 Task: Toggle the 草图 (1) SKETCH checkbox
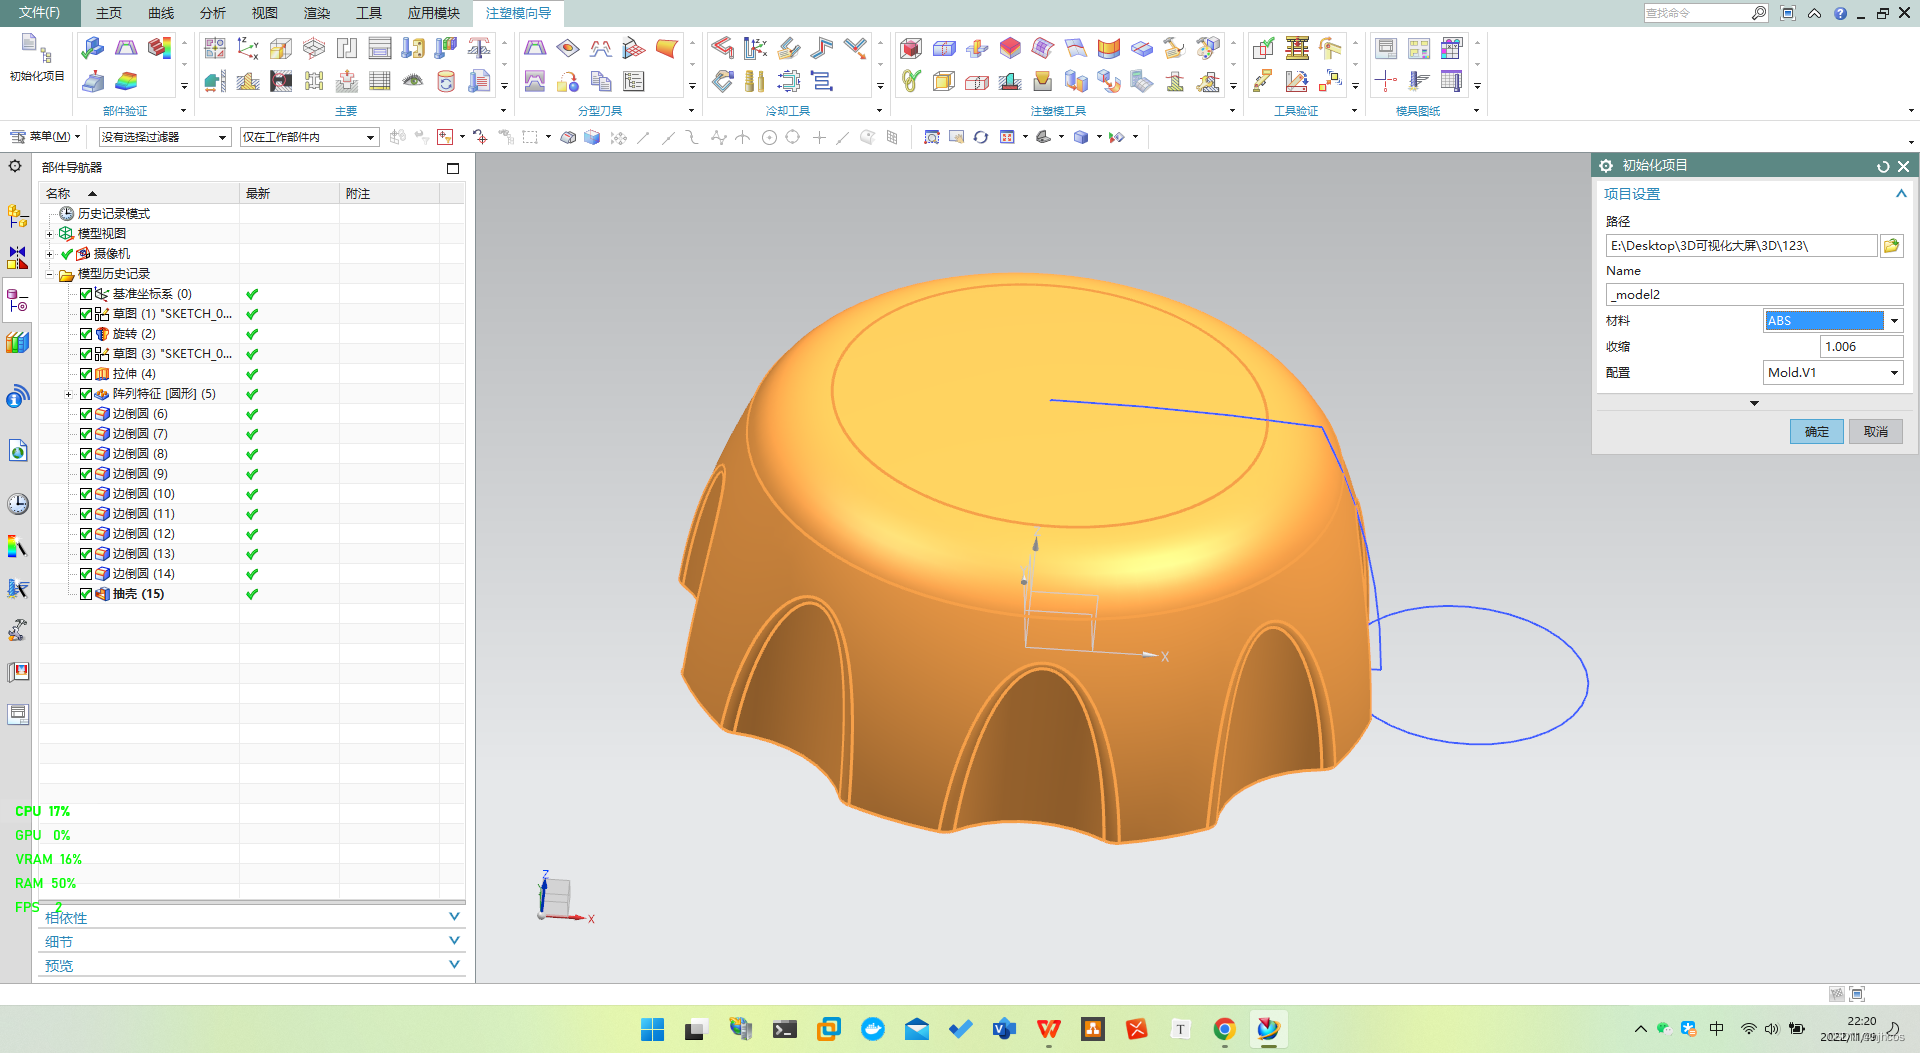point(86,314)
